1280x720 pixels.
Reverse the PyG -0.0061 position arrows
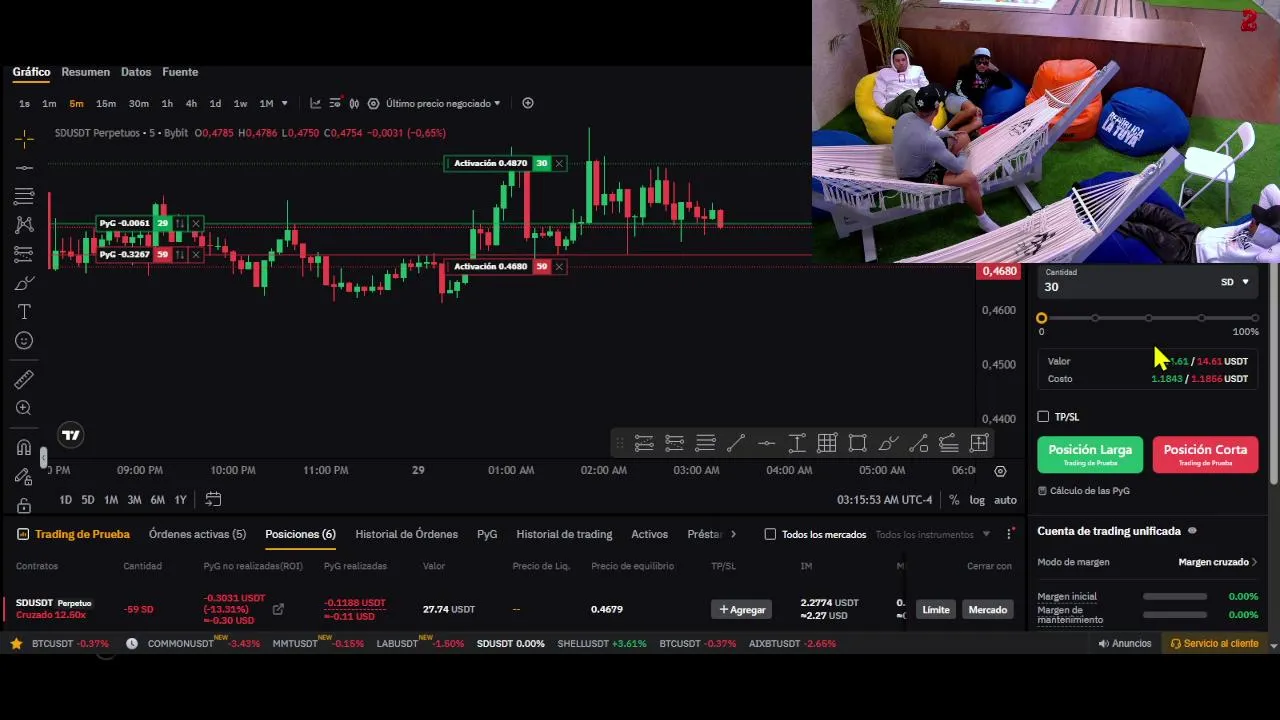pyautogui.click(x=180, y=223)
